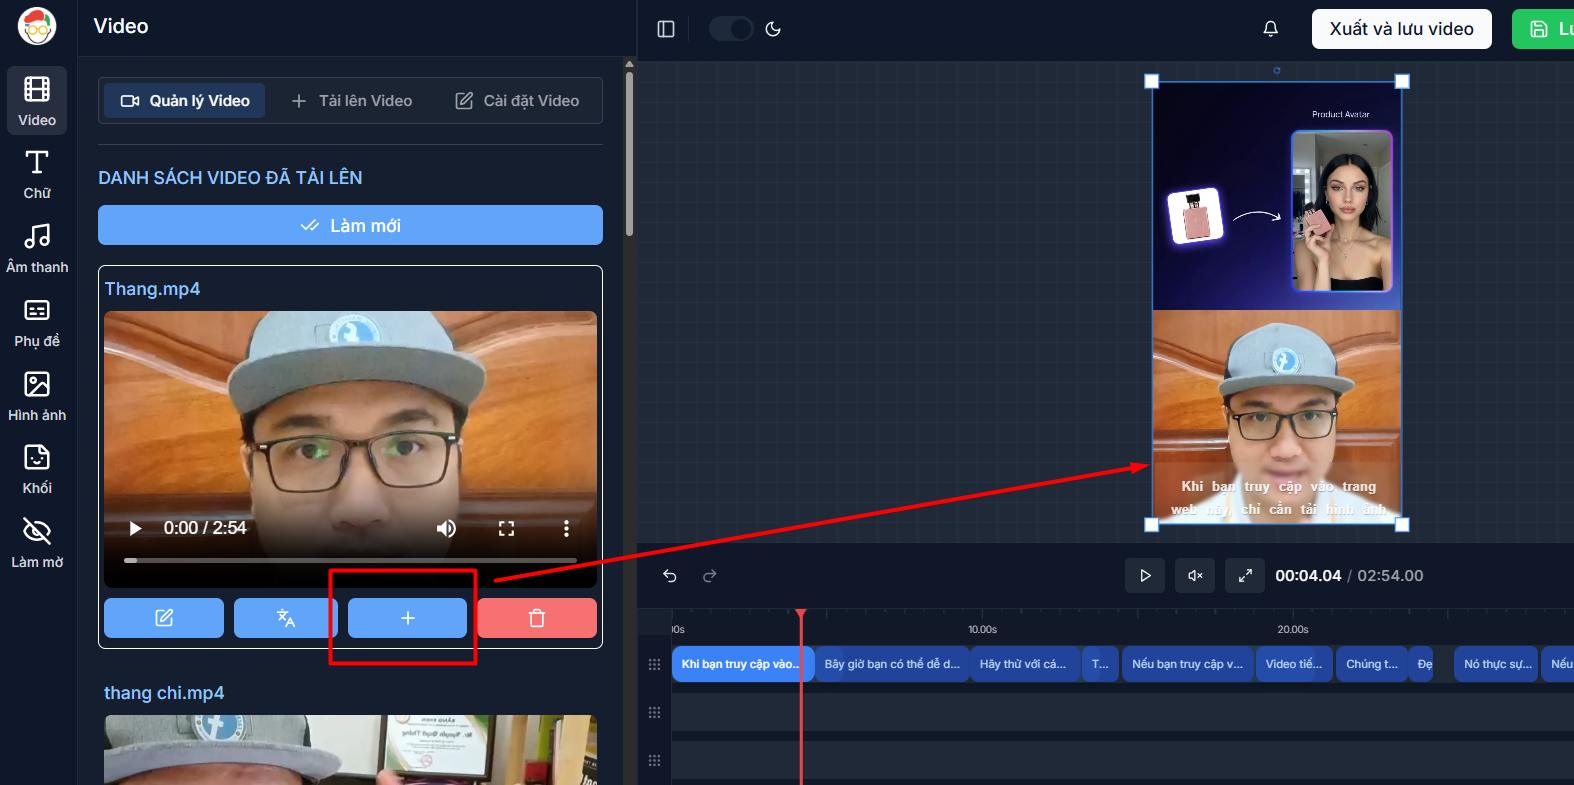Screen dimensions: 1574x785
Task: Select subtitle clip Hãy thử với cá
Action: pos(1024,664)
